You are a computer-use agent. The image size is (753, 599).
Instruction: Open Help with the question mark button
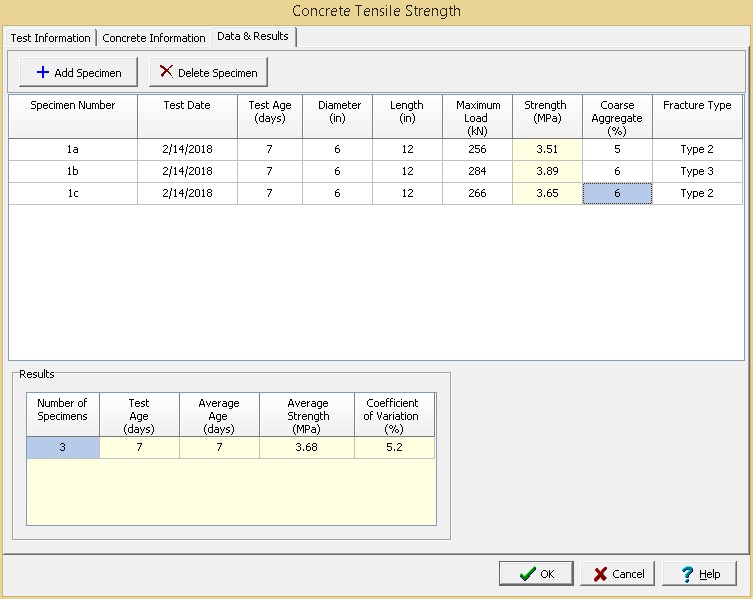point(699,574)
